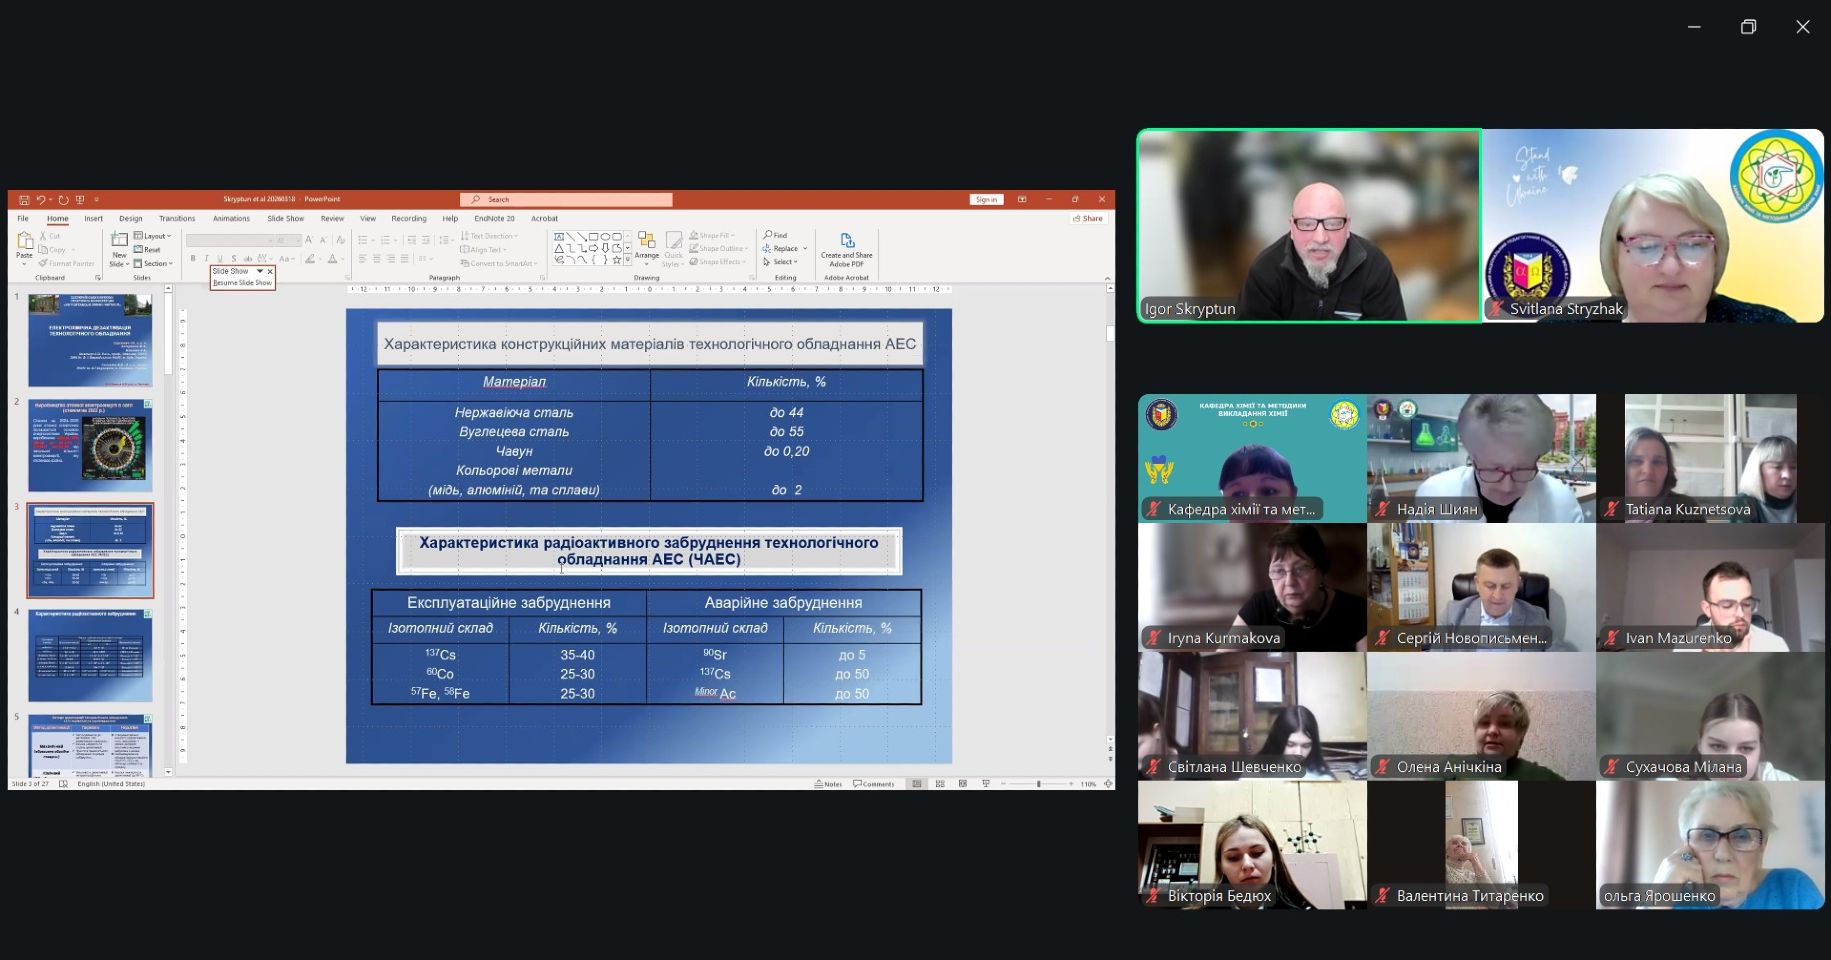
Task: Select slide 4 thumbnail in slide panel
Action: (x=90, y=655)
